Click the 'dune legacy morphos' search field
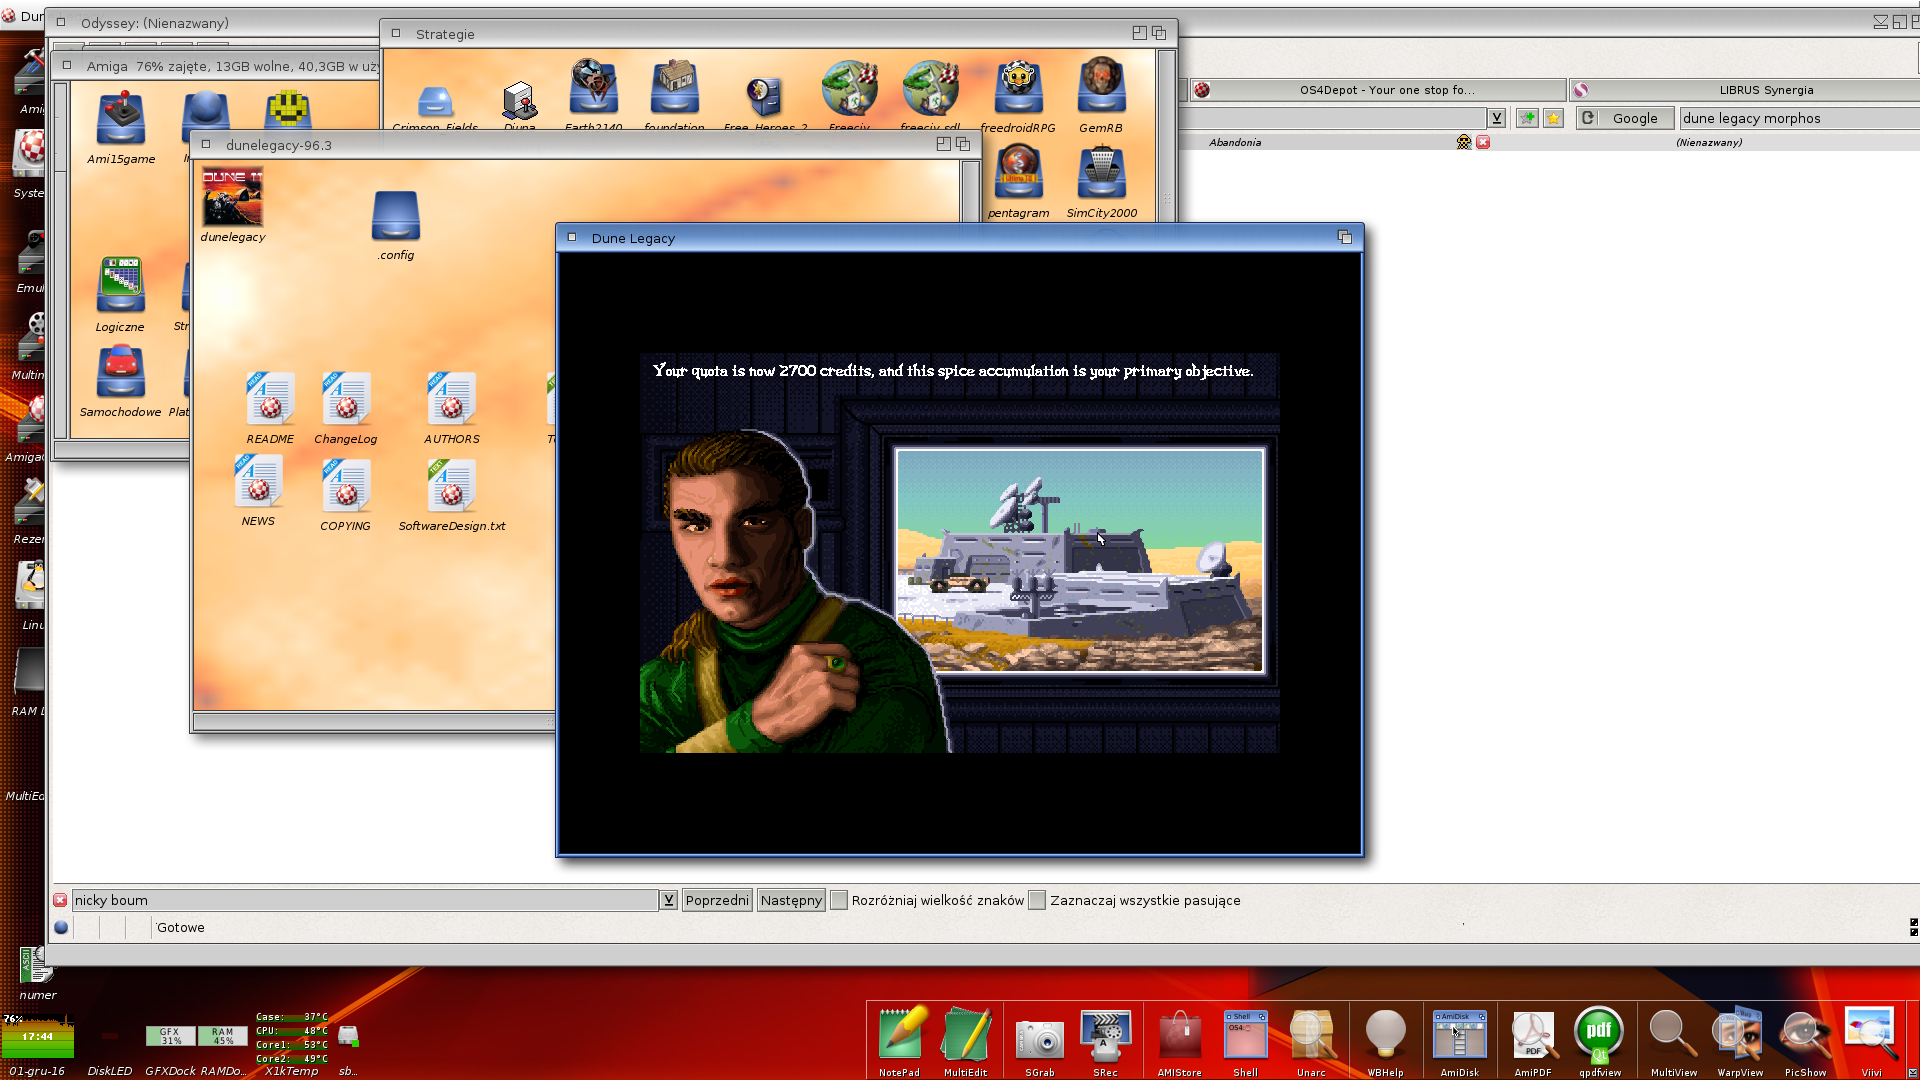1920x1080 pixels. click(1798, 118)
